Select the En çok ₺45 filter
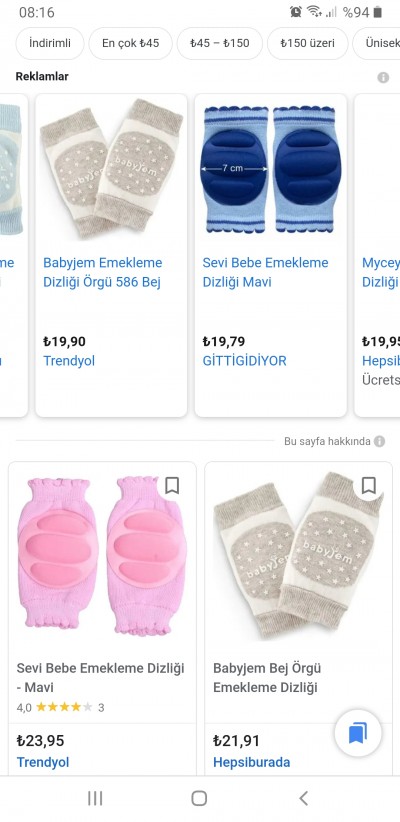The image size is (400, 822). (x=131, y=44)
